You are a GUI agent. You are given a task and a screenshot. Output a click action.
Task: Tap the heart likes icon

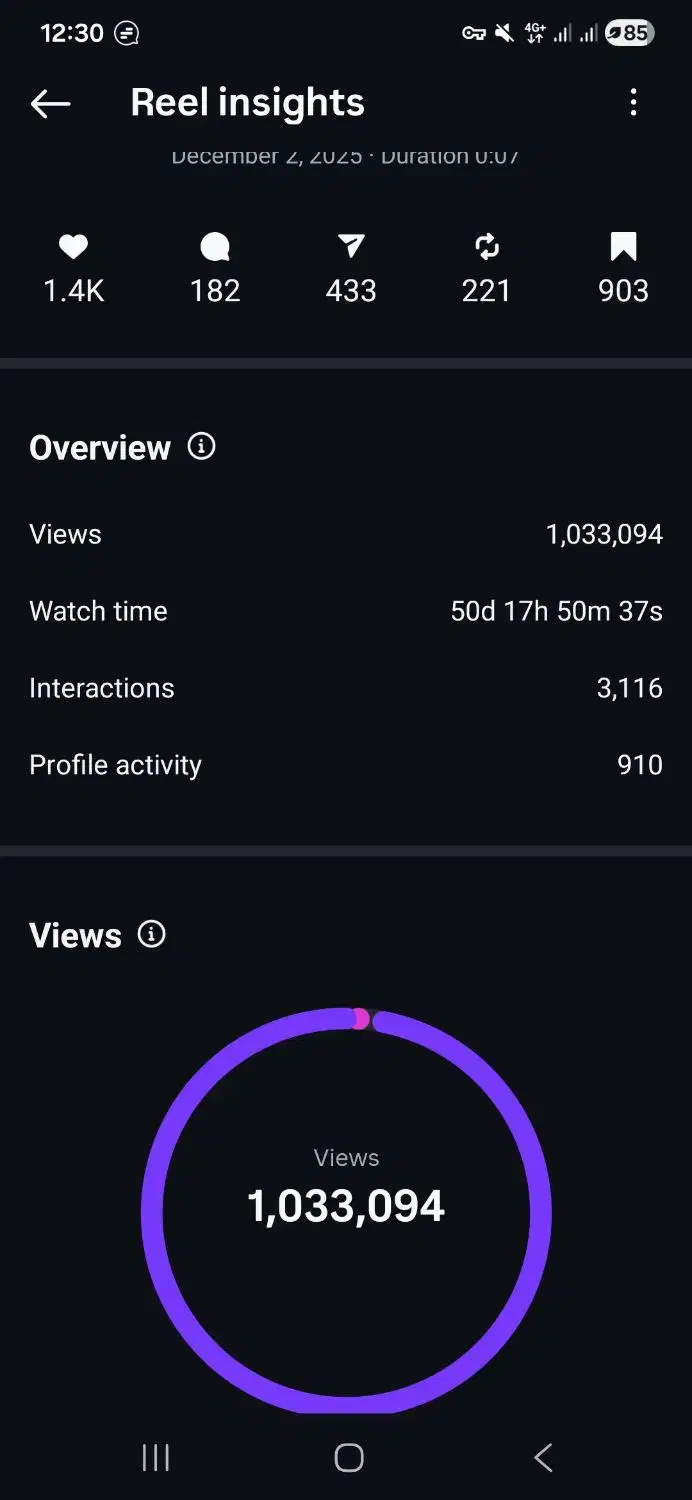click(73, 246)
